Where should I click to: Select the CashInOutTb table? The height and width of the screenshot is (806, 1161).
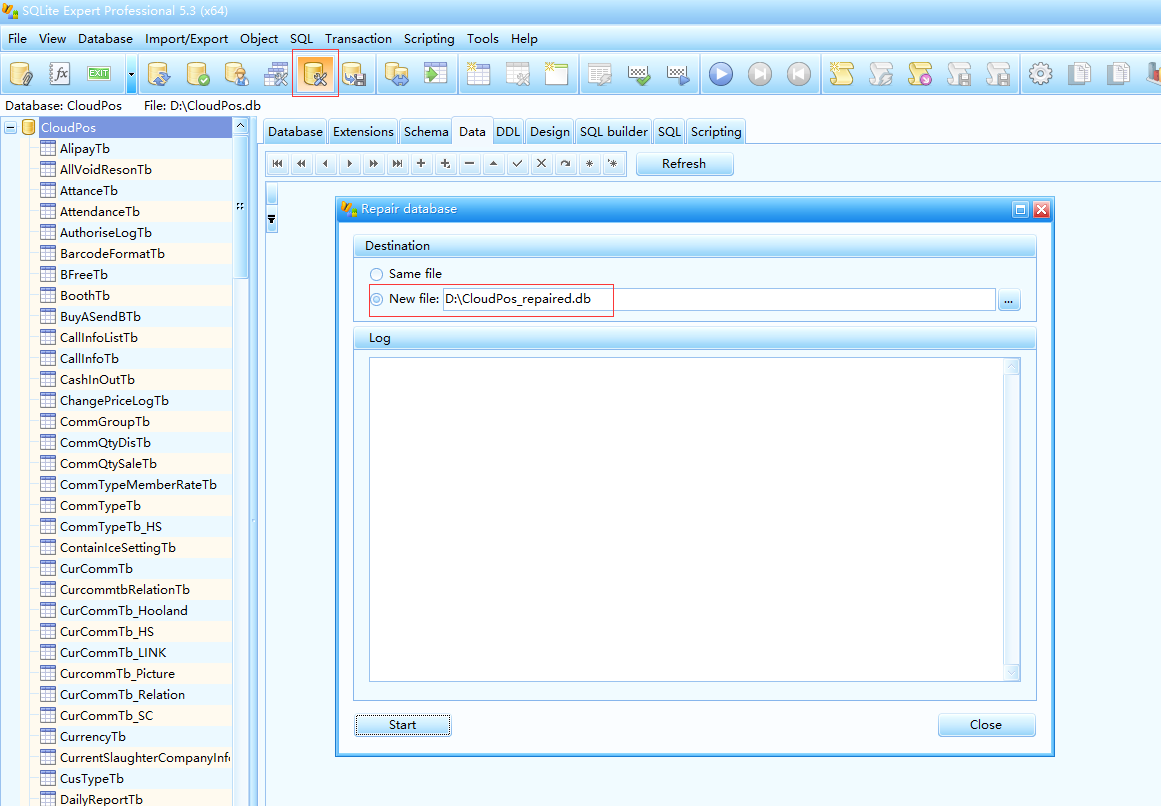[98, 380]
